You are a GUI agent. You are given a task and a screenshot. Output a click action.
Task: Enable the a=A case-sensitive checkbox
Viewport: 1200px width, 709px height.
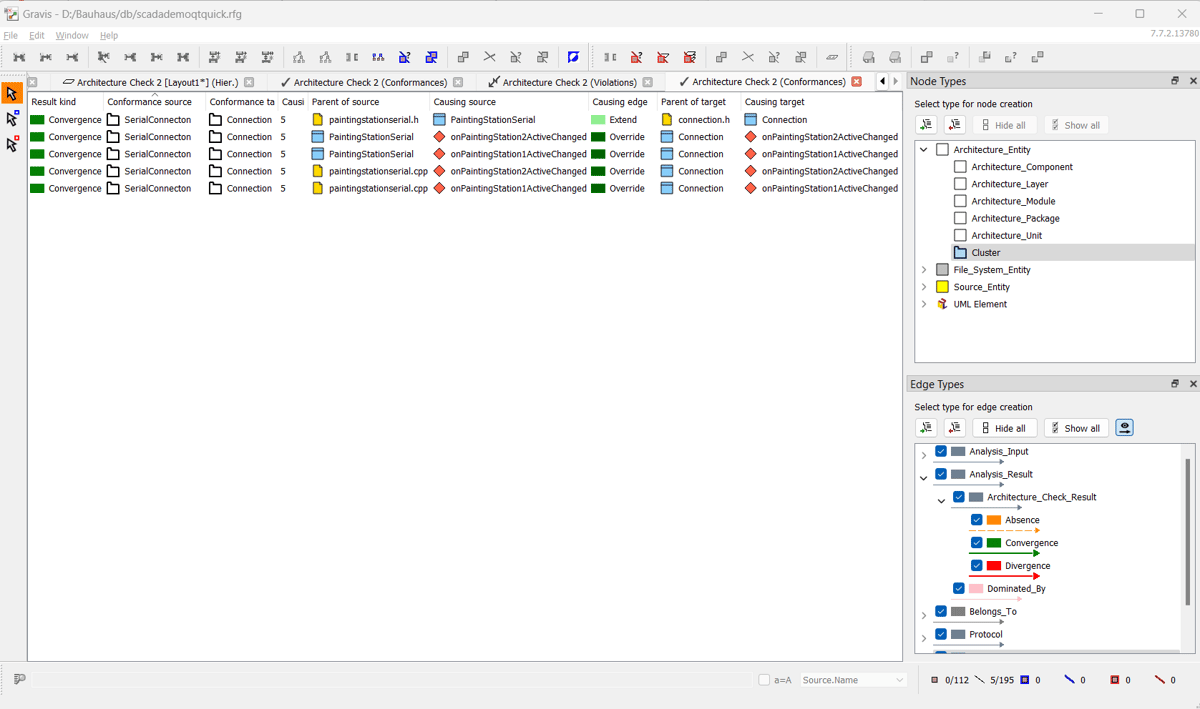(764, 680)
